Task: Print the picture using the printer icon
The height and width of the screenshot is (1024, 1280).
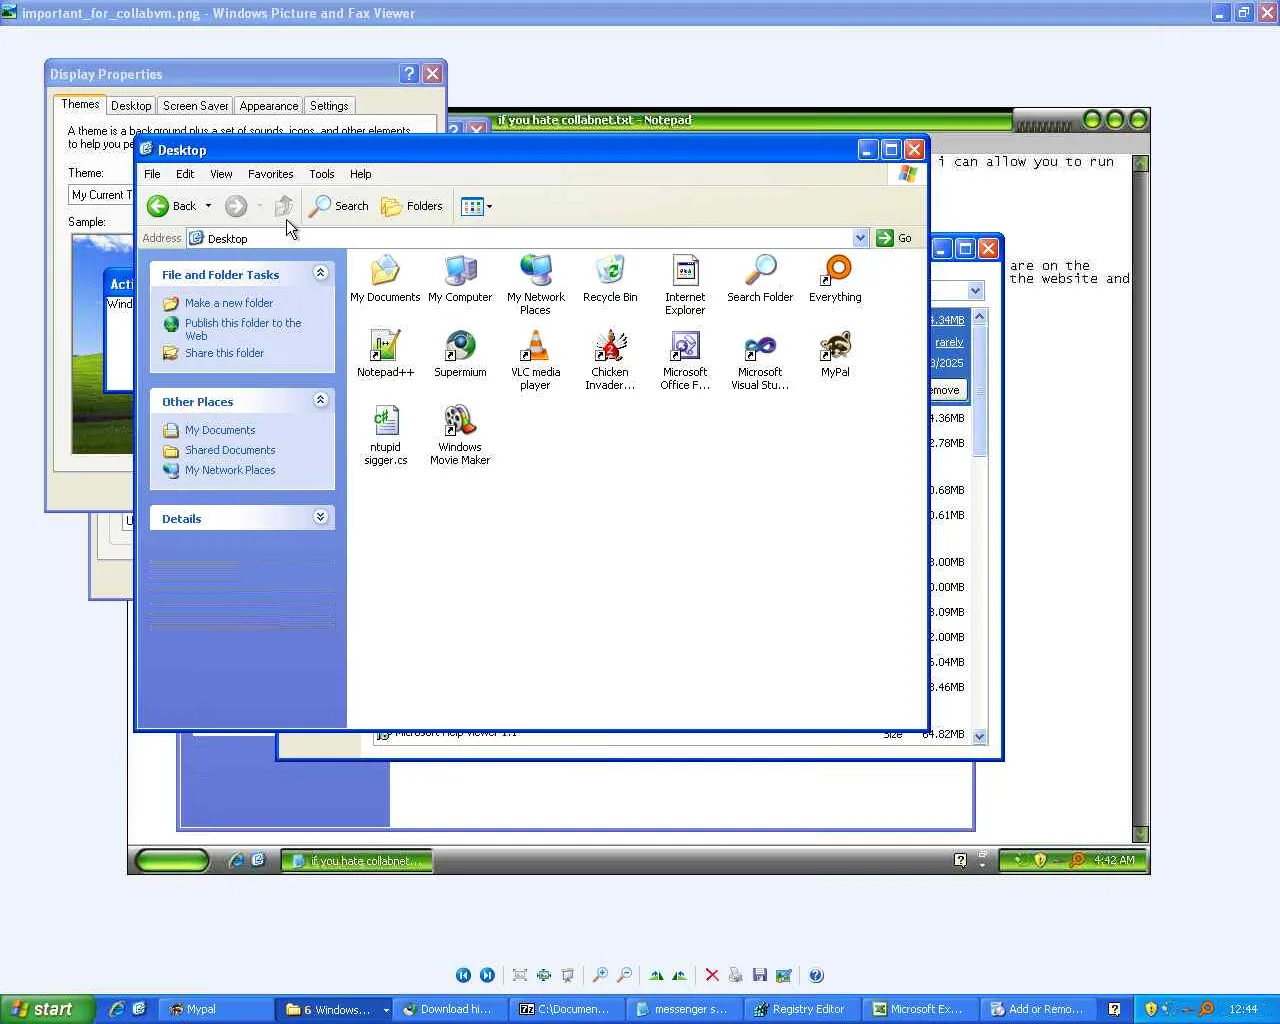Action: click(736, 975)
